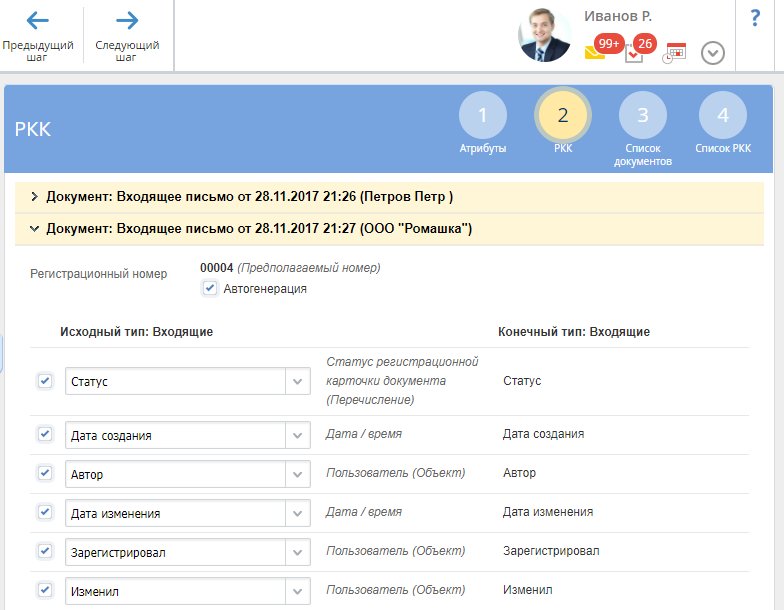This screenshot has height=610, width=784.
Task: Open tasks icon with 26 badge
Action: (634, 53)
